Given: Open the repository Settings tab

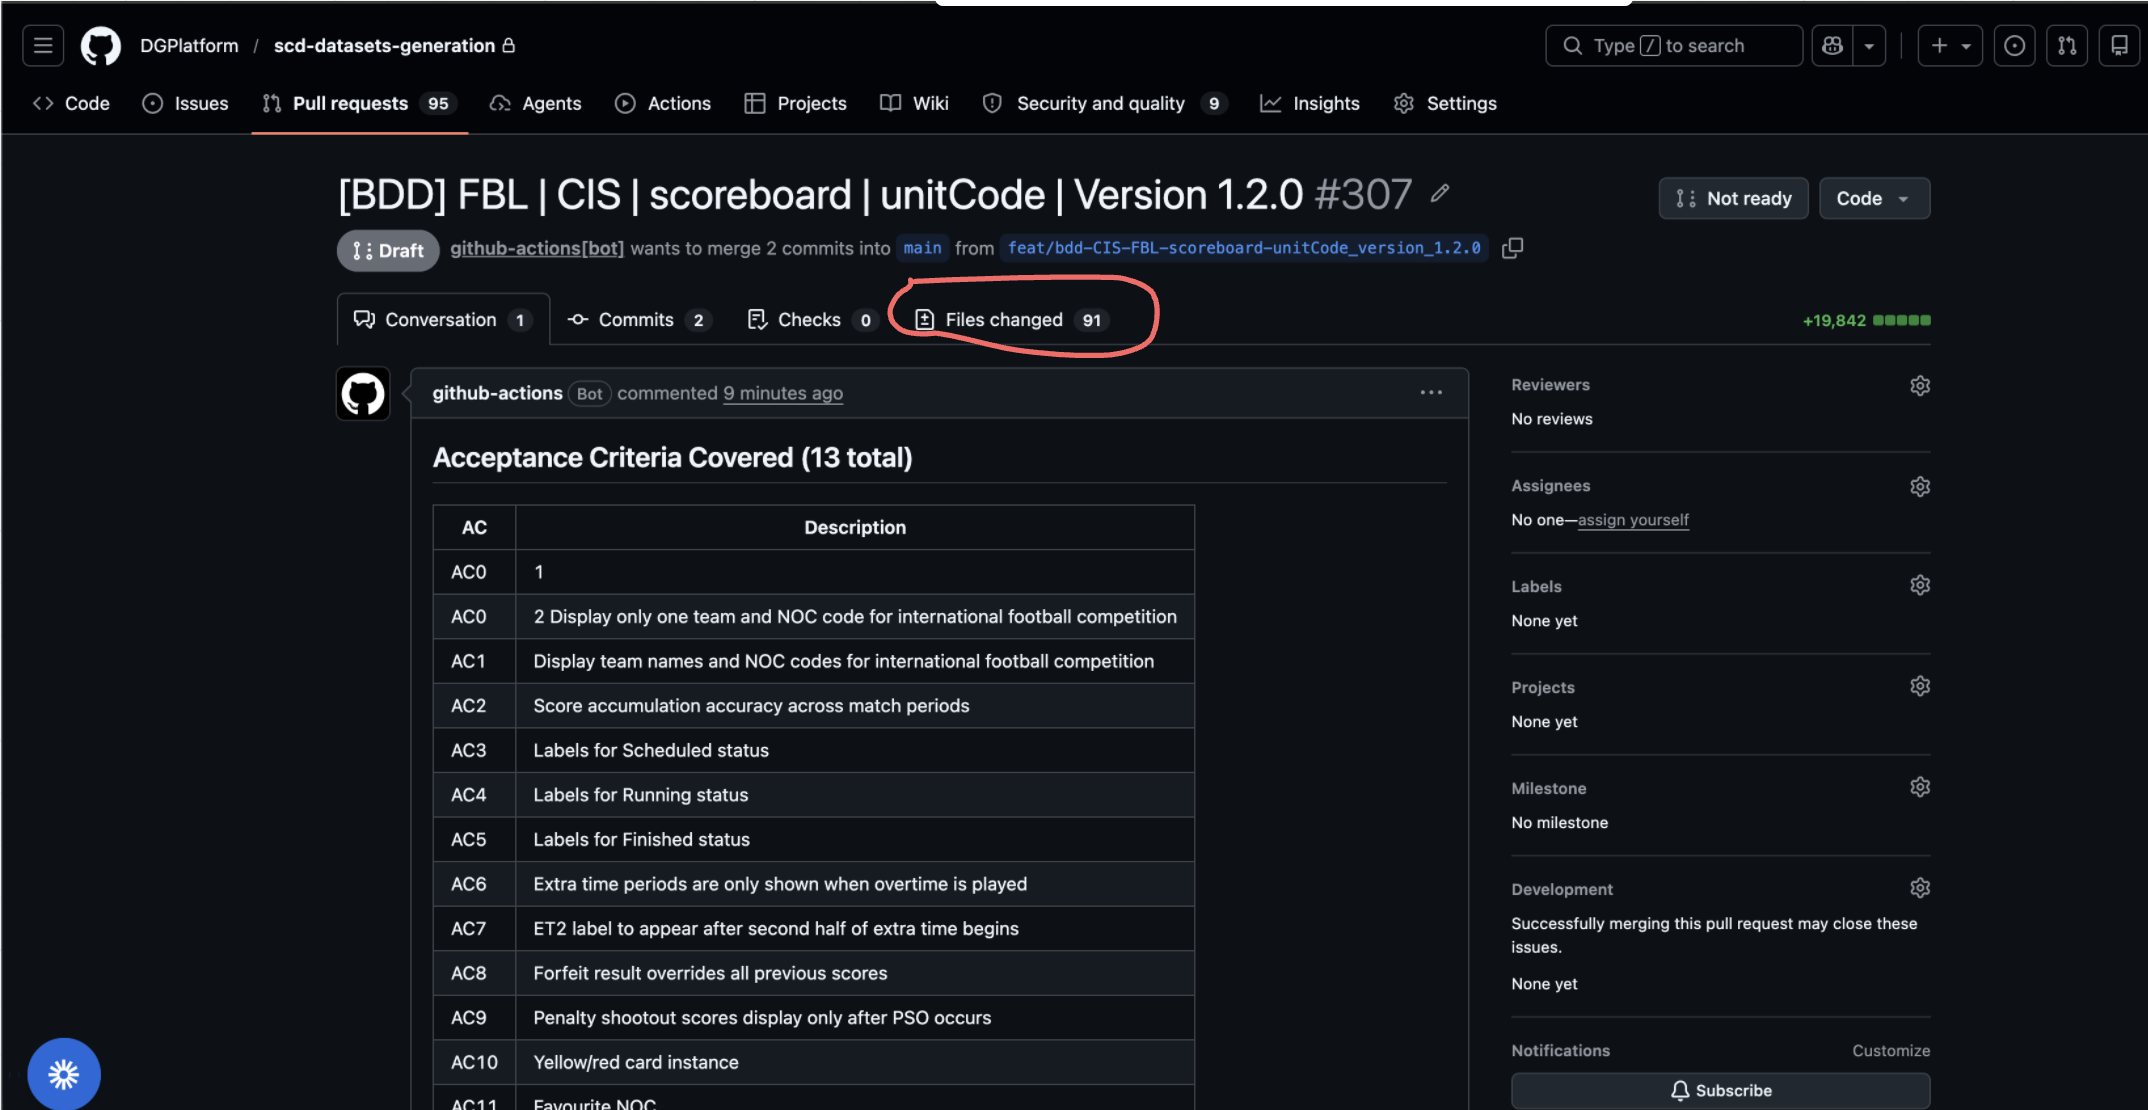Looking at the screenshot, I should click(1446, 103).
